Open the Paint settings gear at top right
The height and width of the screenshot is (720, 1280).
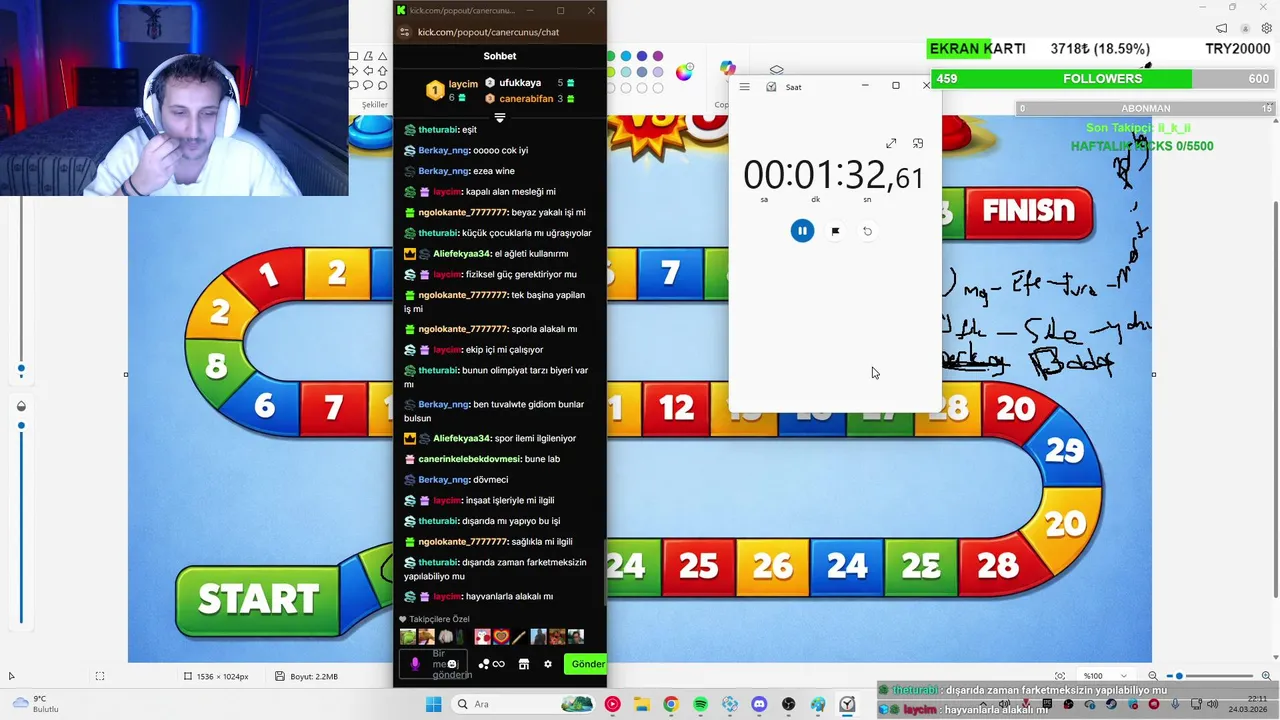pyautogui.click(x=1267, y=29)
